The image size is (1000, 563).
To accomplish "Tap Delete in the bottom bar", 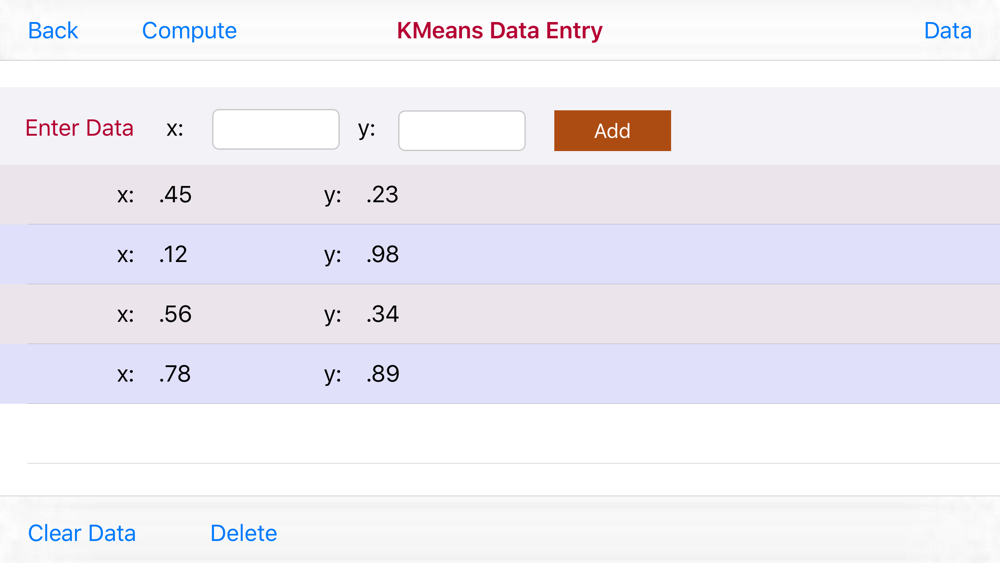I will 244,533.
